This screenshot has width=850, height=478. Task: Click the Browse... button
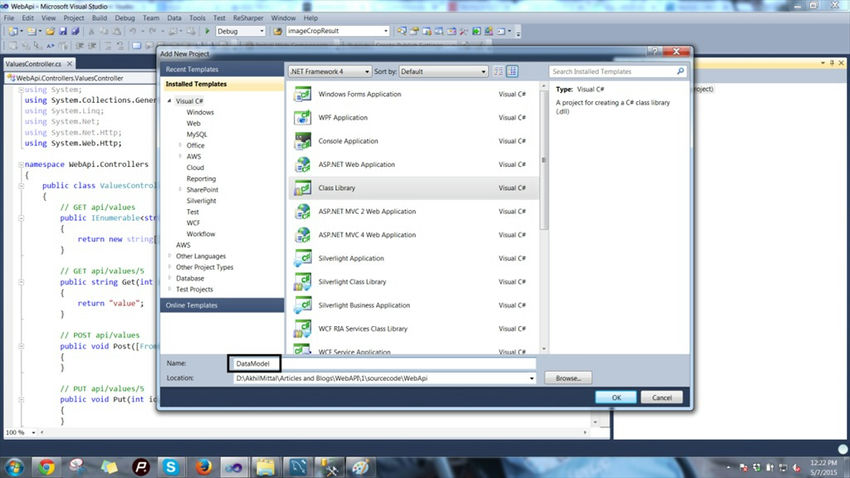point(568,378)
